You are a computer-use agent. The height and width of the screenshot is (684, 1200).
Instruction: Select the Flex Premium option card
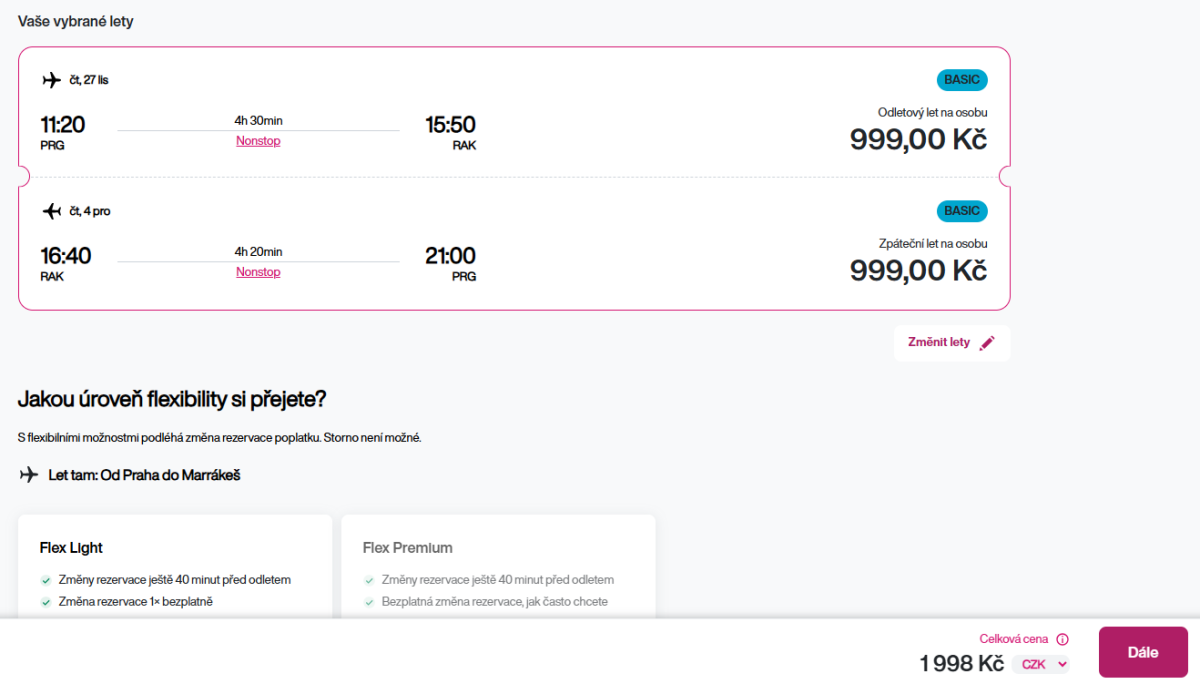498,565
